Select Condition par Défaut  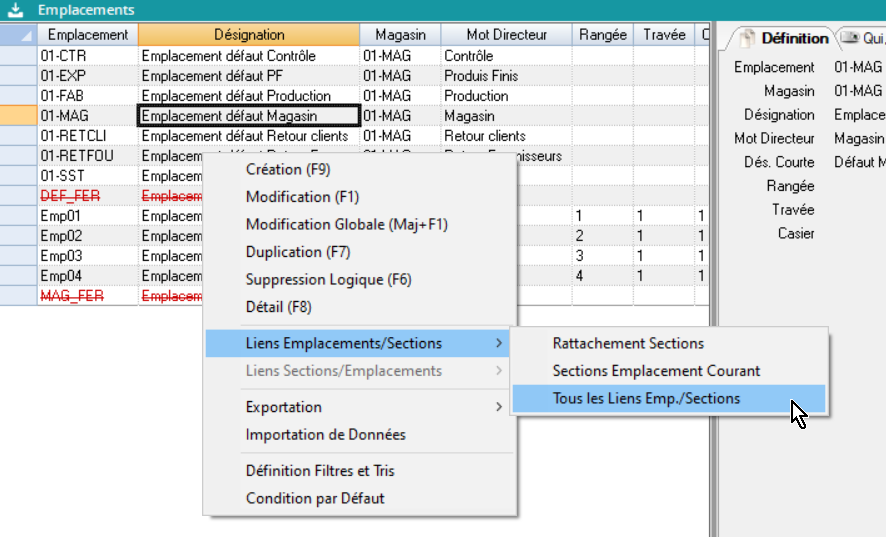coord(315,498)
